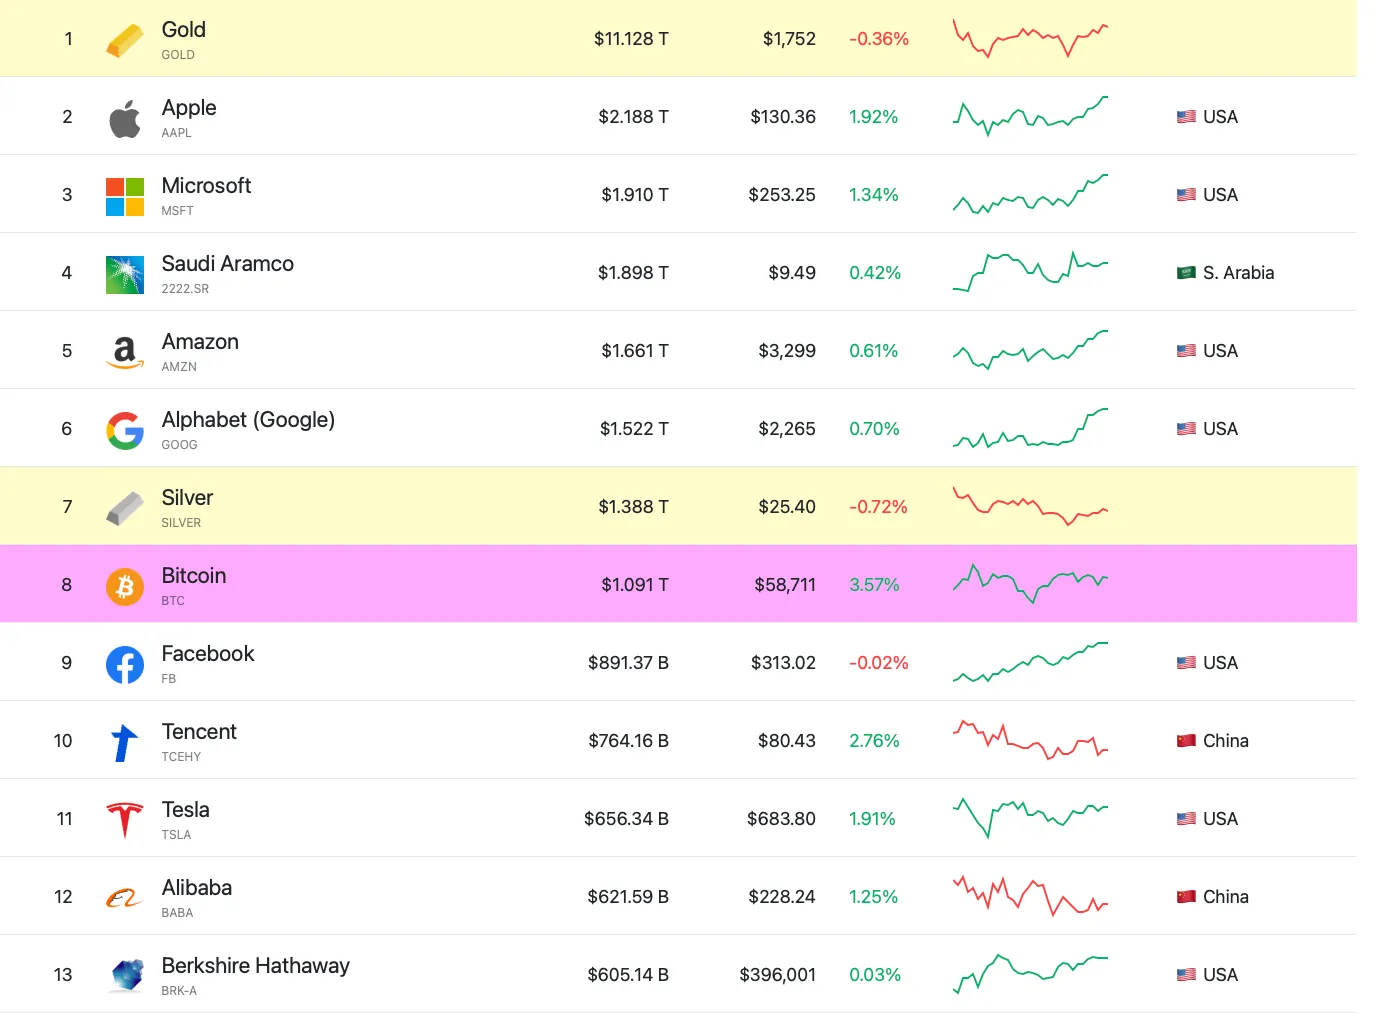Select USA country label in Apple row
The image size is (1376, 1013).
click(1219, 117)
